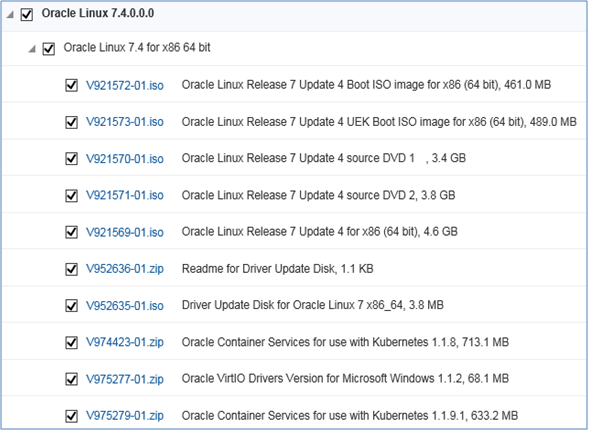The image size is (589, 430).
Task: Toggle the Readme for Driver Update Disk checkbox
Action: click(x=71, y=269)
